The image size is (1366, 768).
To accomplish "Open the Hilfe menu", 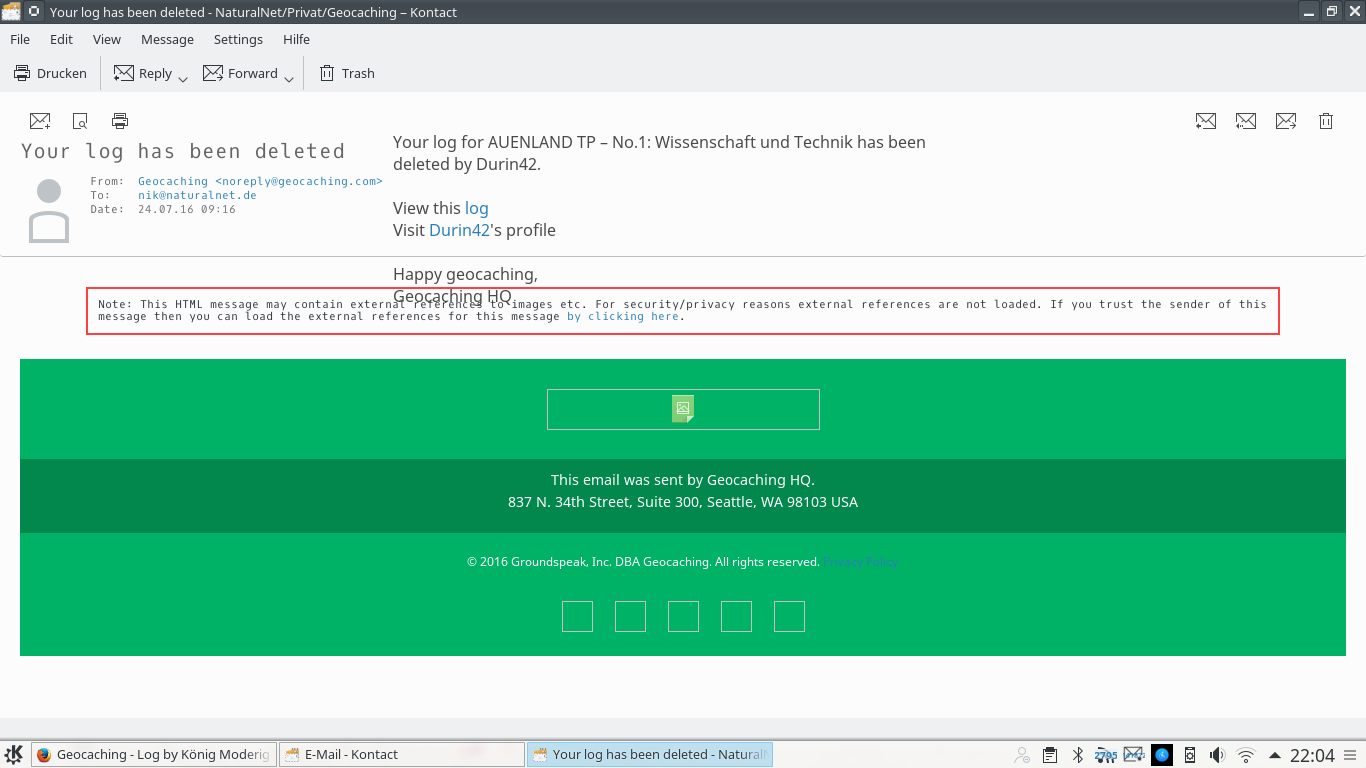I will 296,39.
